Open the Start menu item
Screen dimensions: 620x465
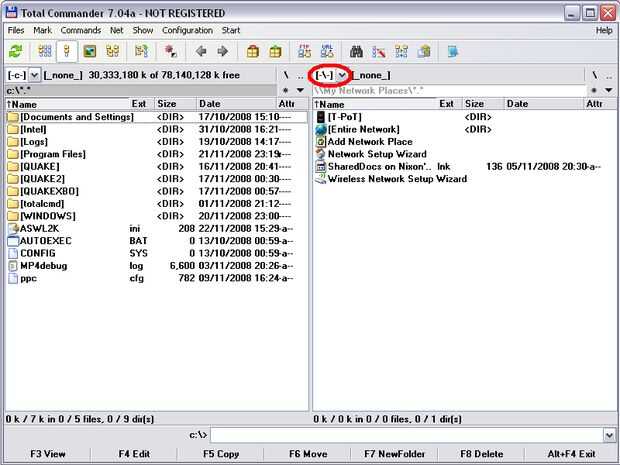coord(231,30)
